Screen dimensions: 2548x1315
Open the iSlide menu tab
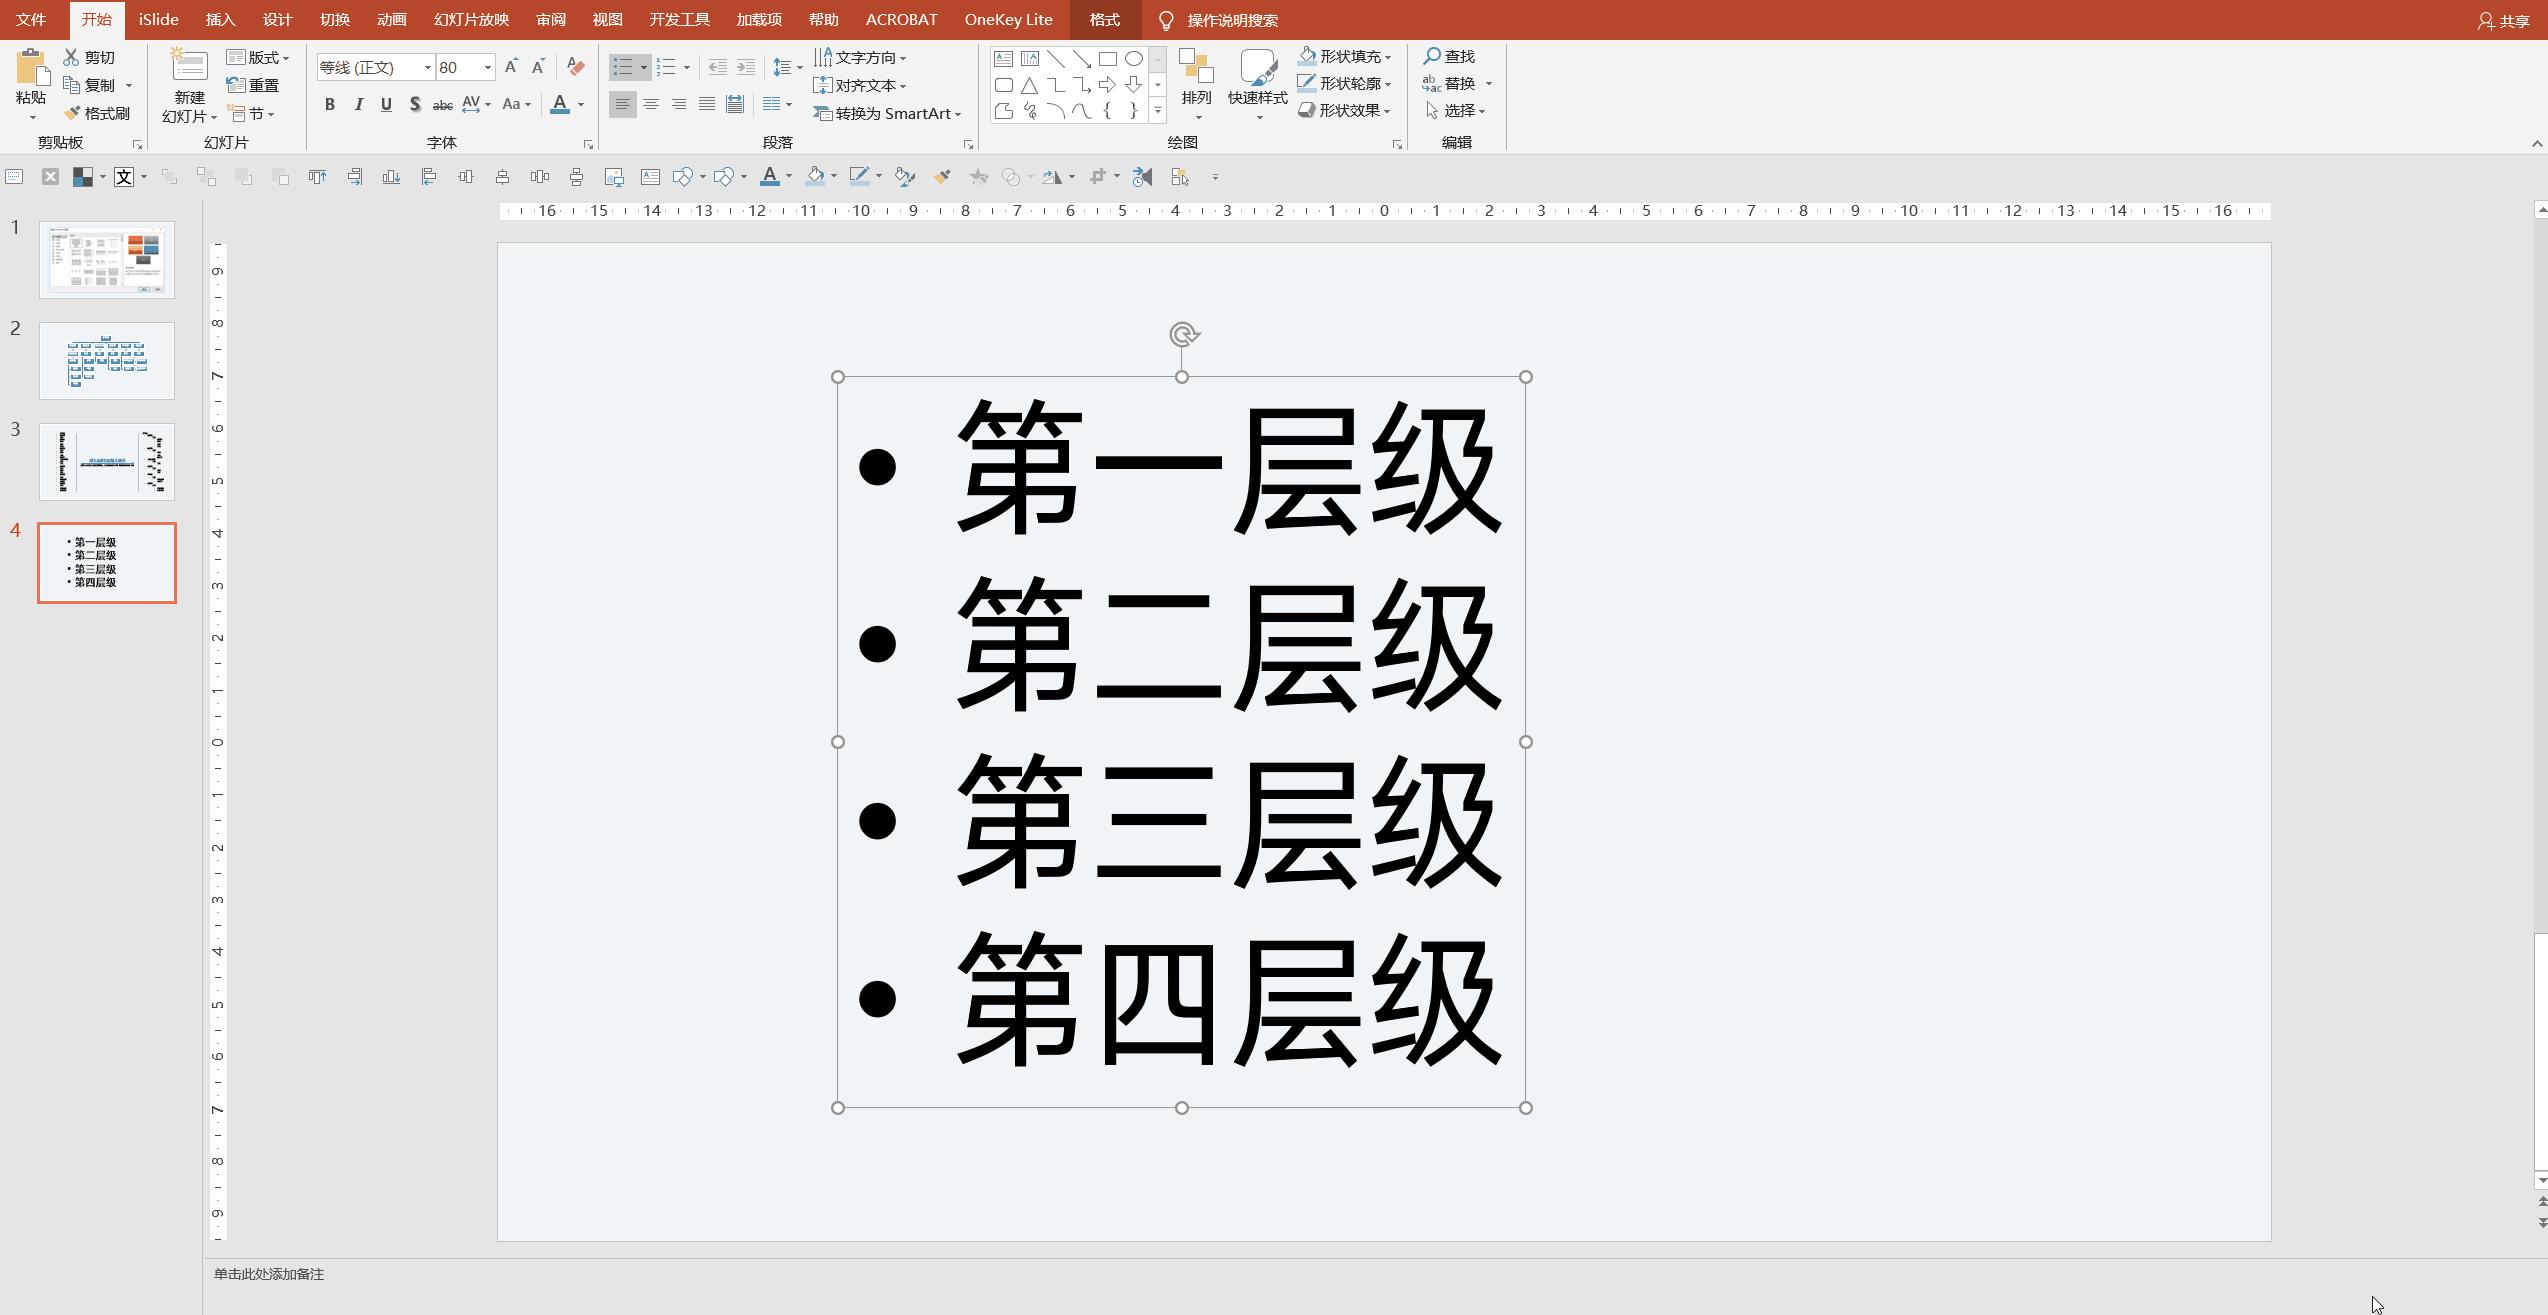157,19
